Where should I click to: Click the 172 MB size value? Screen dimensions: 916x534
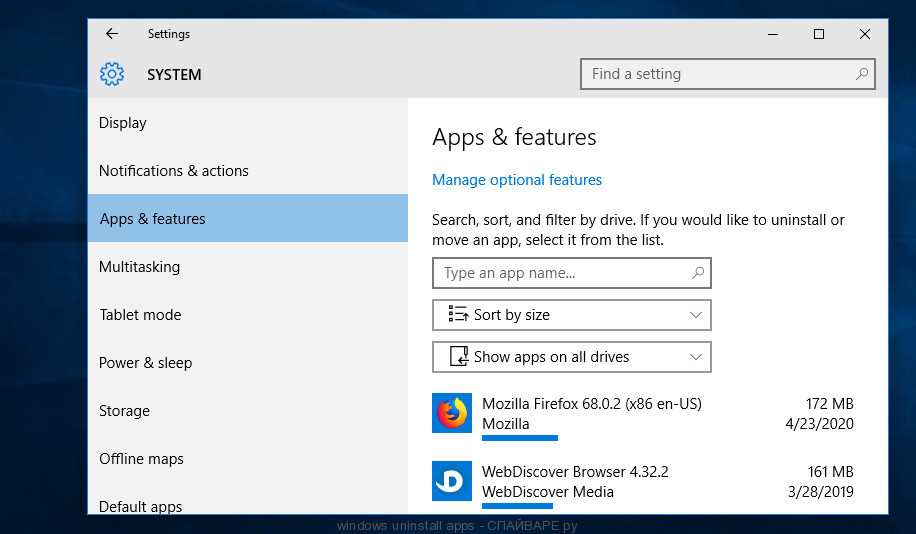tap(830, 404)
